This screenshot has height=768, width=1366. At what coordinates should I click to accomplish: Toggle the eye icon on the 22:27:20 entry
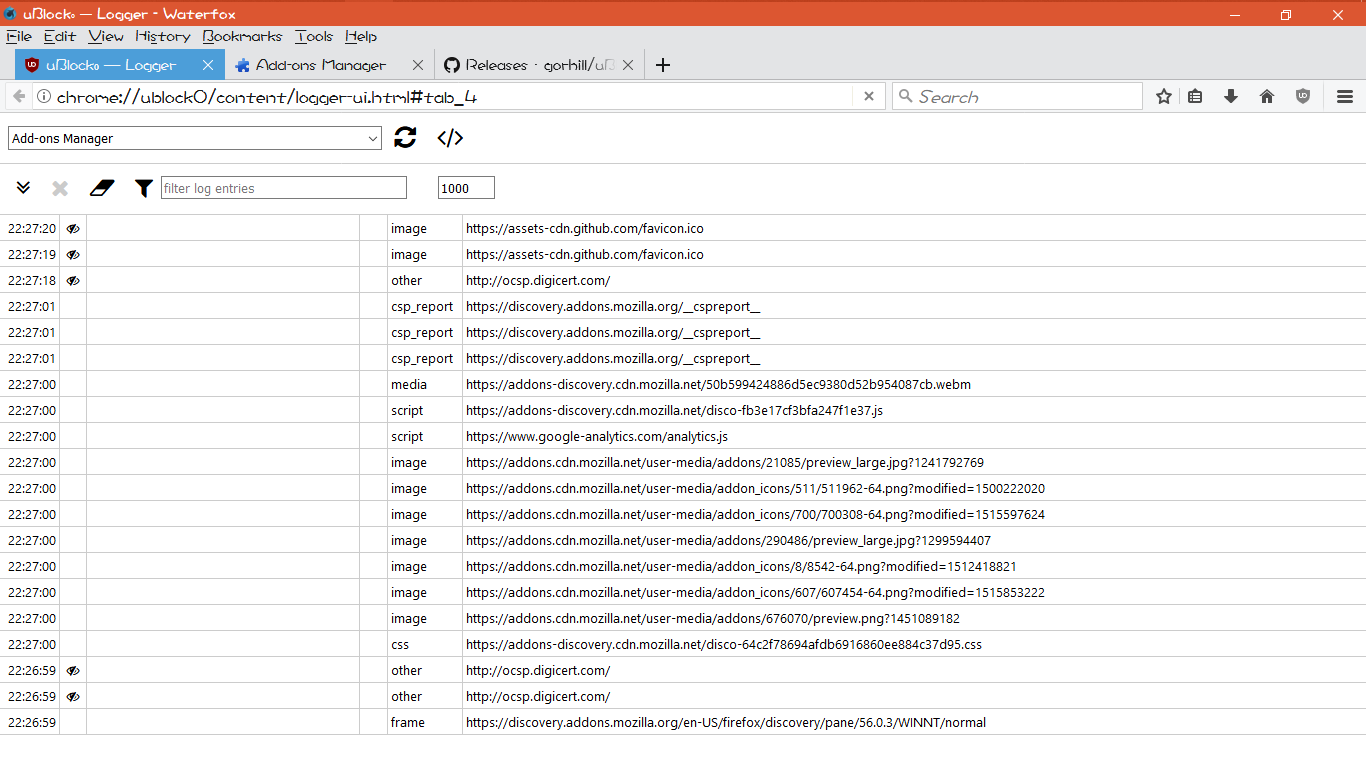click(71, 228)
